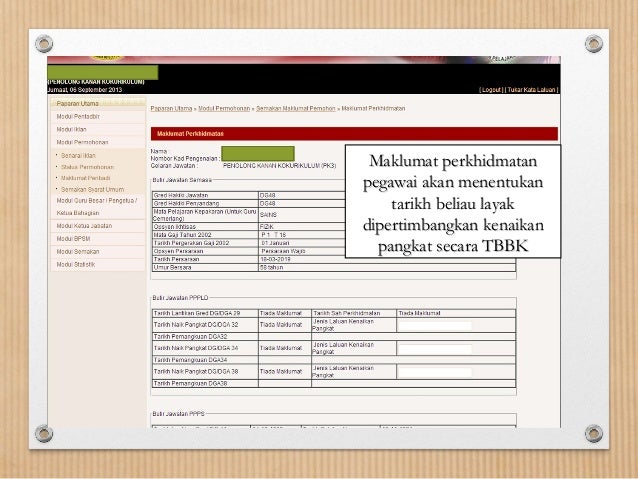Click Persaraan Wajib value

pyautogui.click(x=283, y=251)
